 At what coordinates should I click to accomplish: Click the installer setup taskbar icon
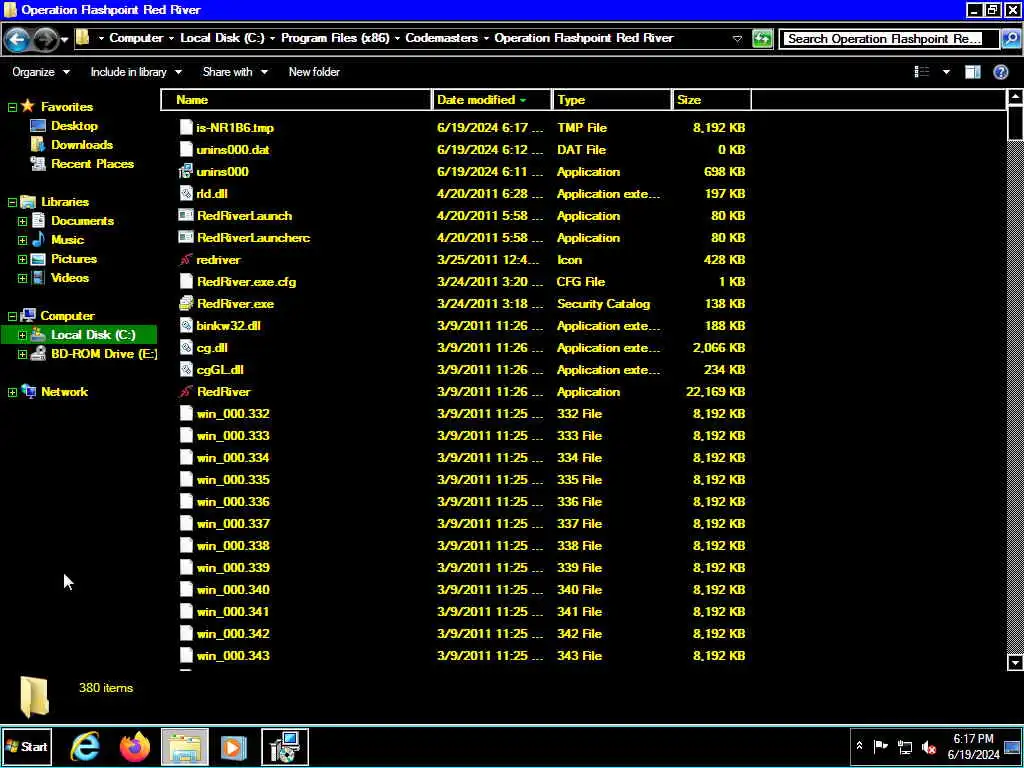point(285,746)
